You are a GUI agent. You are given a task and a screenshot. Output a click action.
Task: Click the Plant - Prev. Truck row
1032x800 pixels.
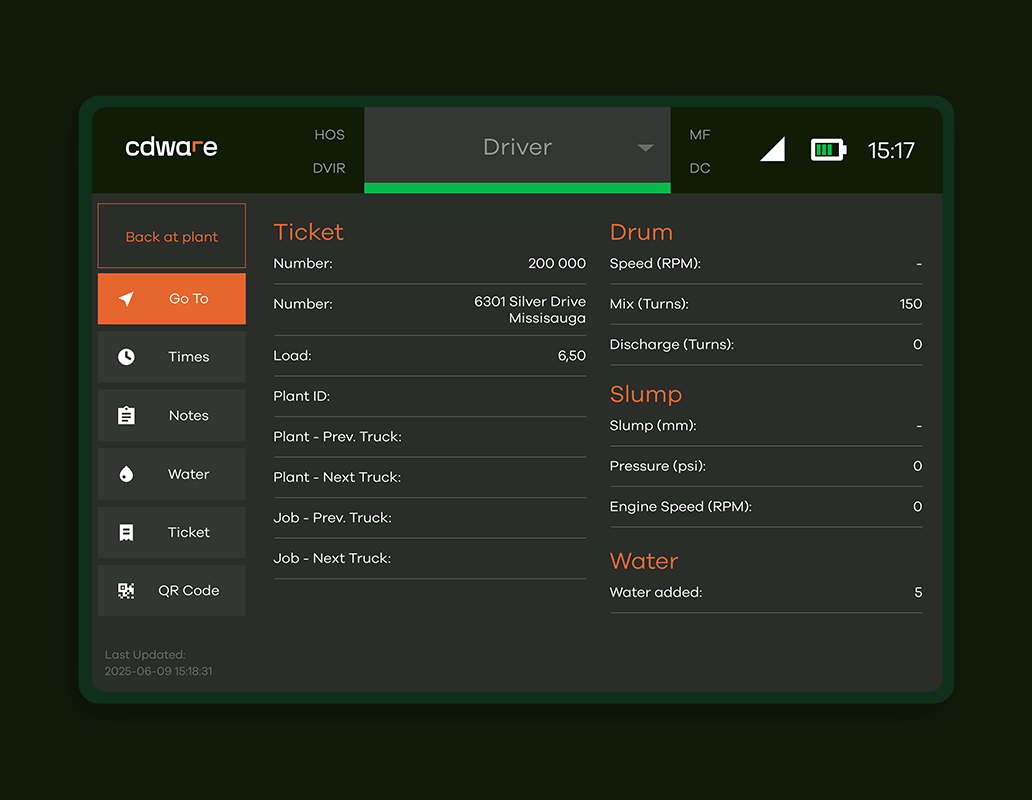click(429, 437)
